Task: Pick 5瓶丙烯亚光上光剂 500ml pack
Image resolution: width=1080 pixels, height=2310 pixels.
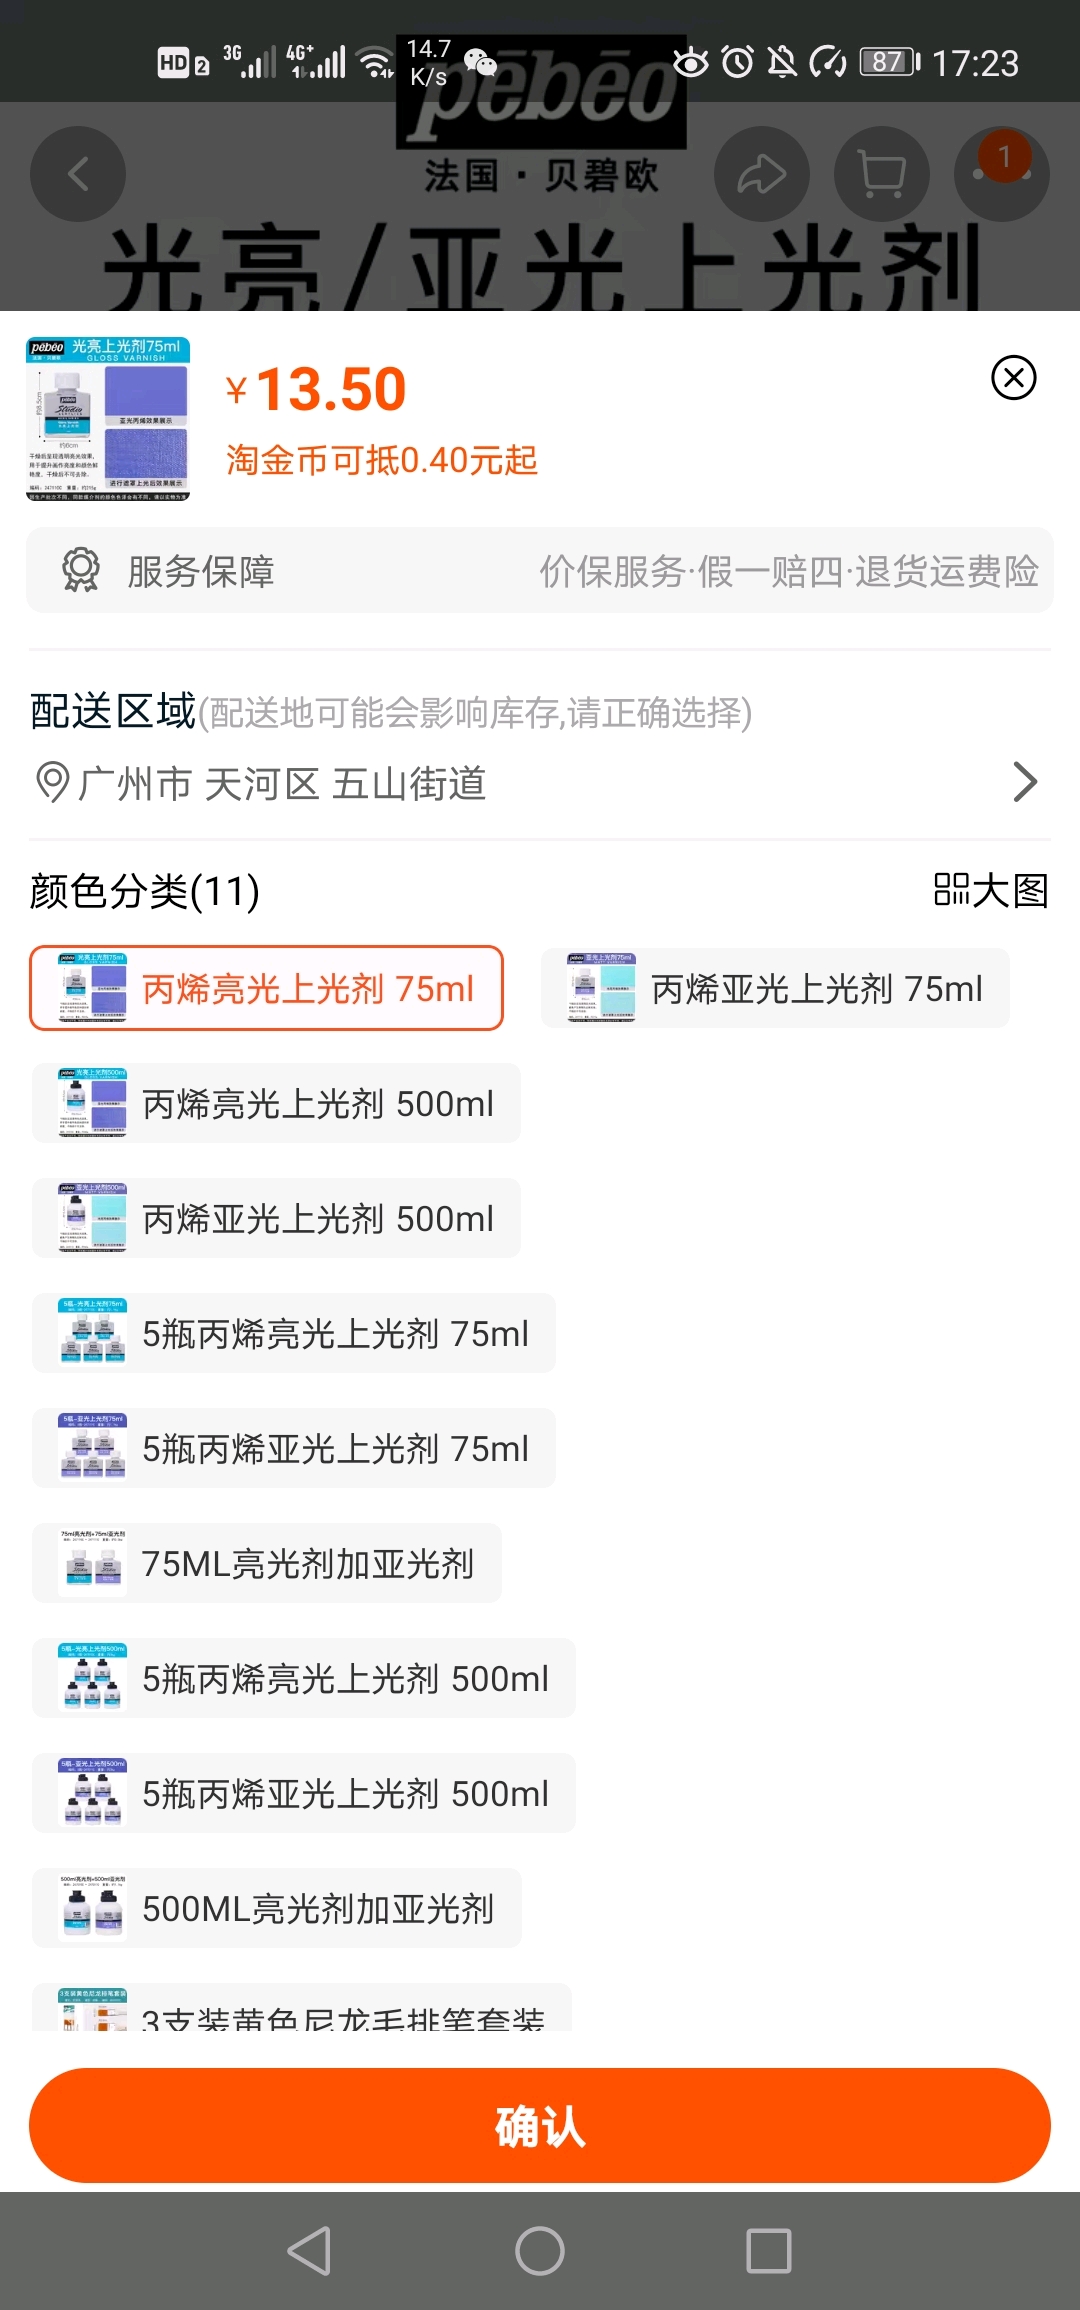Action: [x=304, y=1793]
